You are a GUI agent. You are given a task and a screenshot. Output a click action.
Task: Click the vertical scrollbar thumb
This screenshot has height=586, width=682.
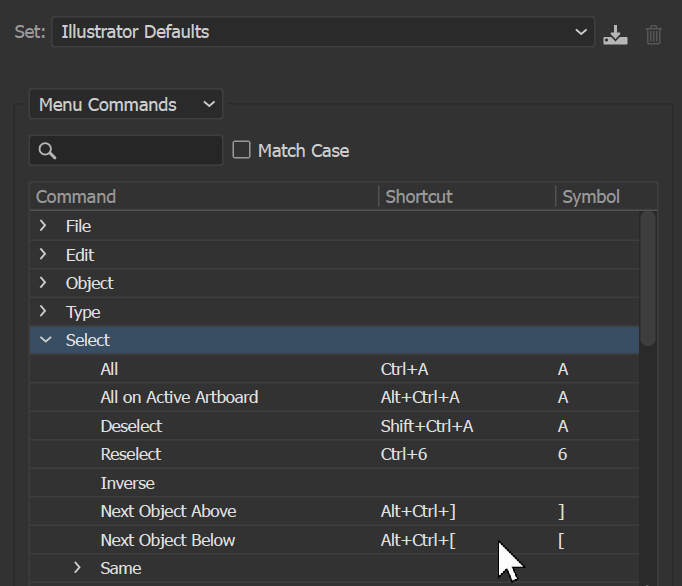tap(648, 278)
